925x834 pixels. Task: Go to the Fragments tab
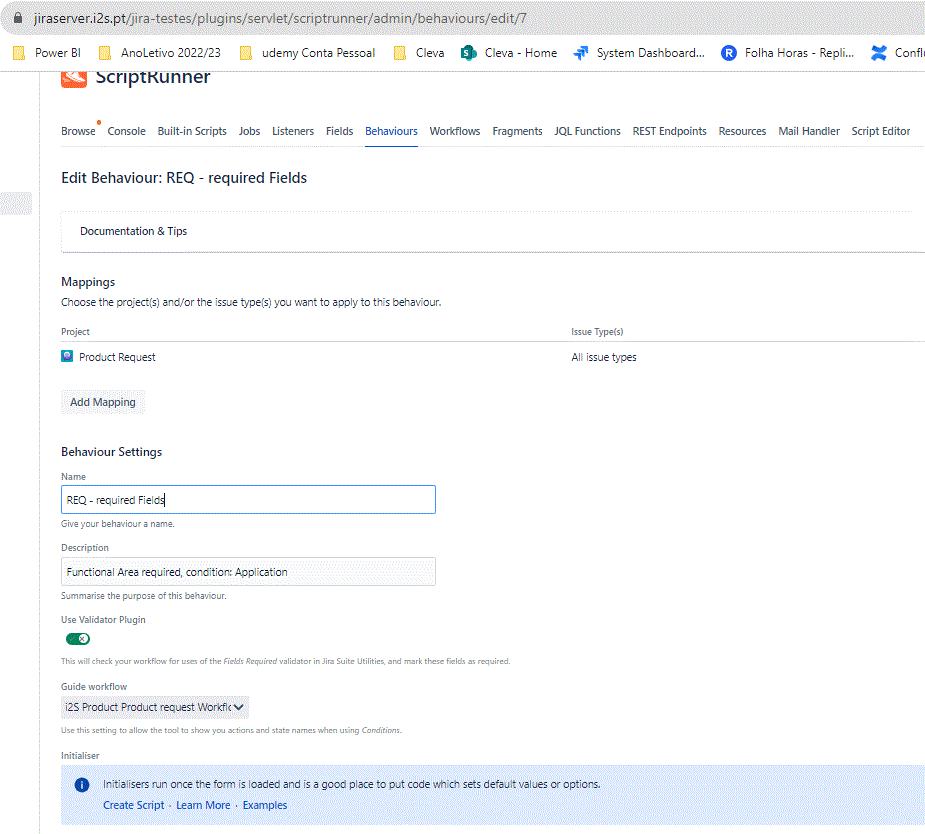click(517, 131)
